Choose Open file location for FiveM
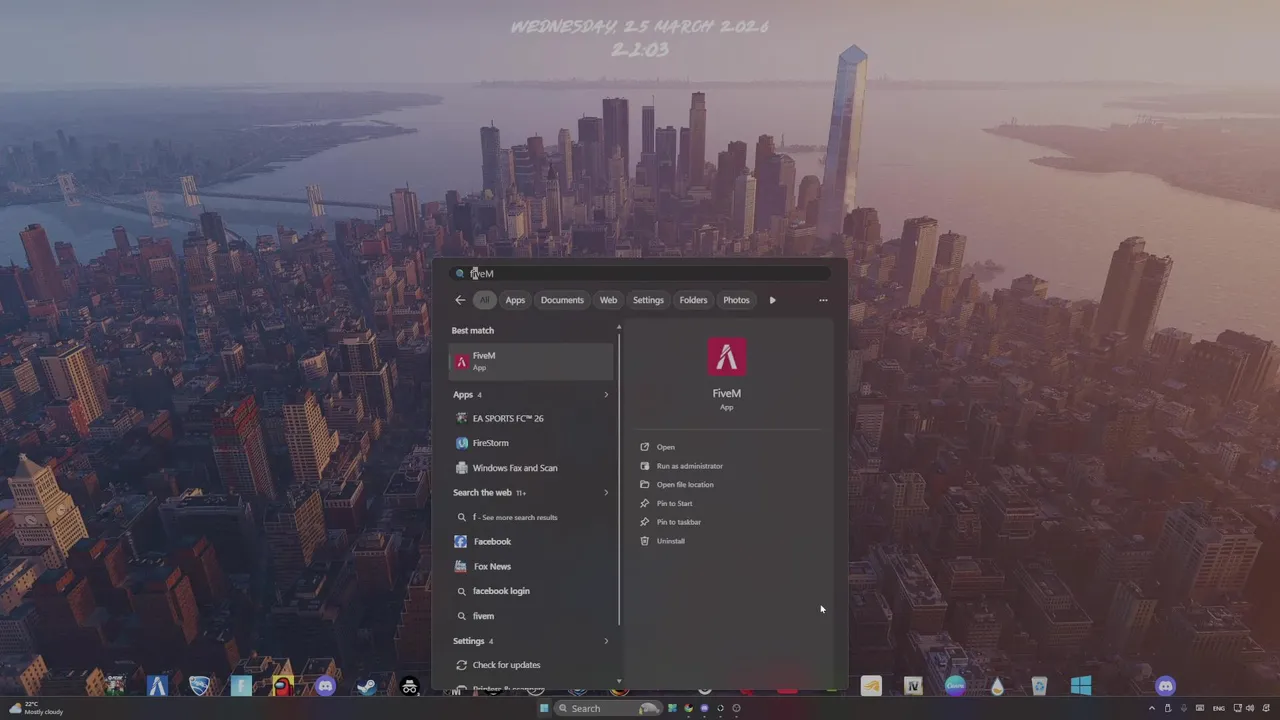 tap(677, 485)
